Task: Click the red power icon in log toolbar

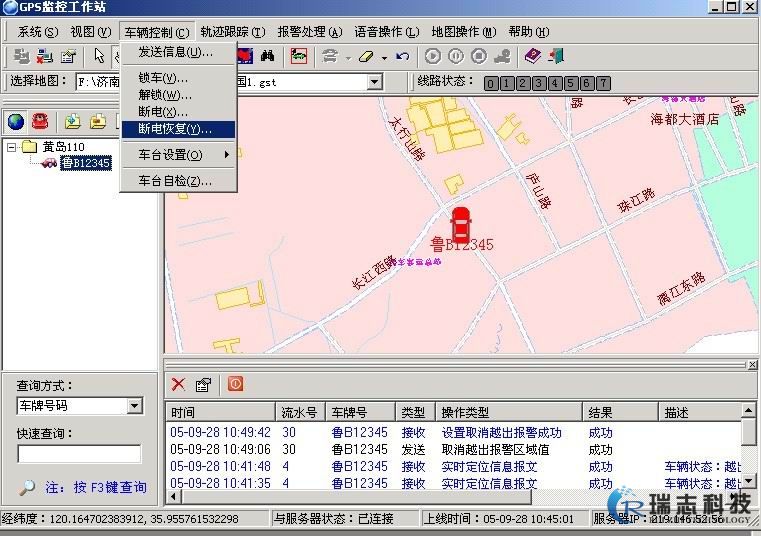Action: (236, 384)
